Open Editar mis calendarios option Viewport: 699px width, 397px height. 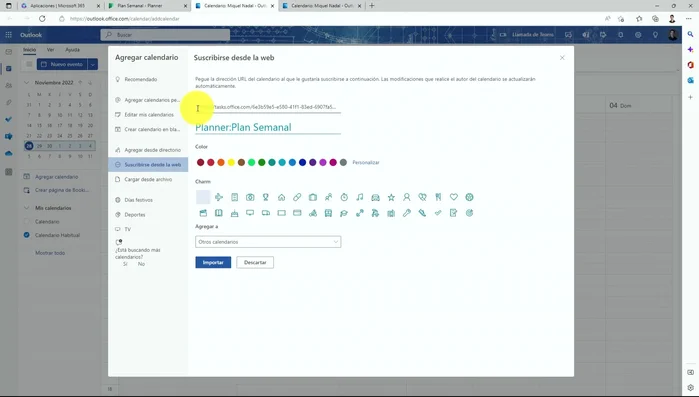point(148,115)
